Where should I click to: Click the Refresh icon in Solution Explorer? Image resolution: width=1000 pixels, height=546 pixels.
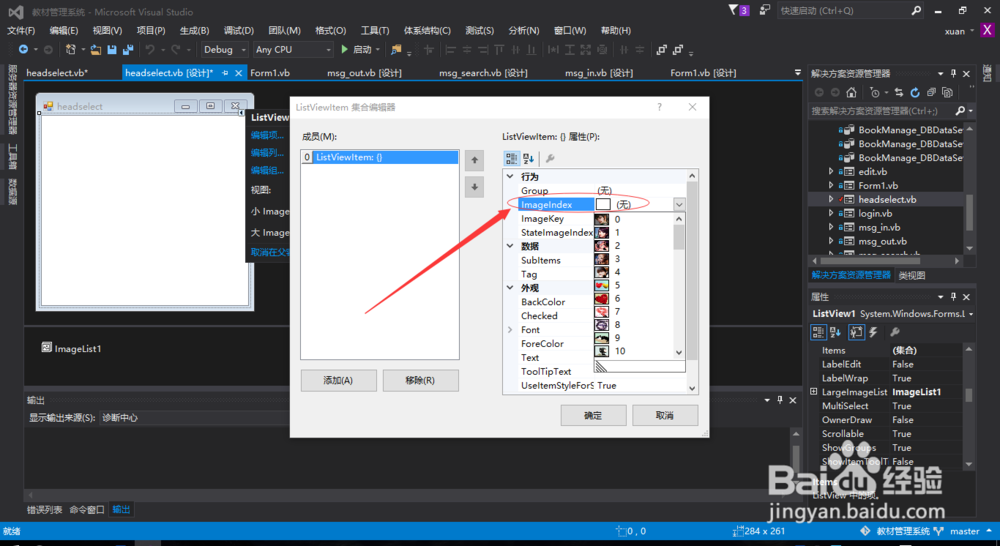pos(915,92)
